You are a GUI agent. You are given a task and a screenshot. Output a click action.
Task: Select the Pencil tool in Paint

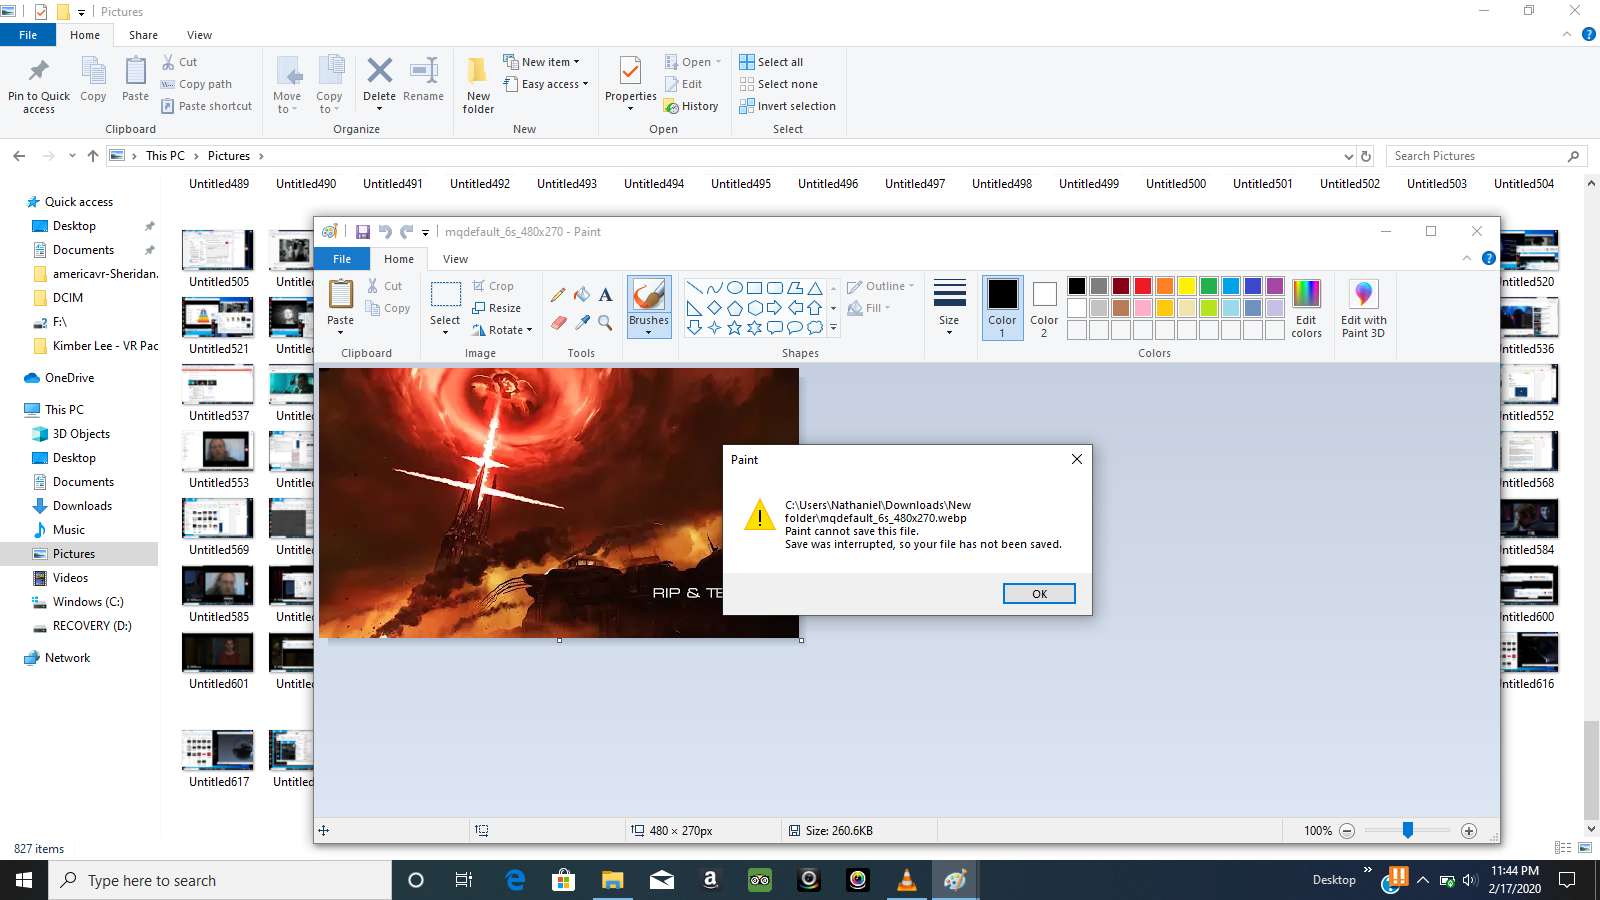pos(558,295)
